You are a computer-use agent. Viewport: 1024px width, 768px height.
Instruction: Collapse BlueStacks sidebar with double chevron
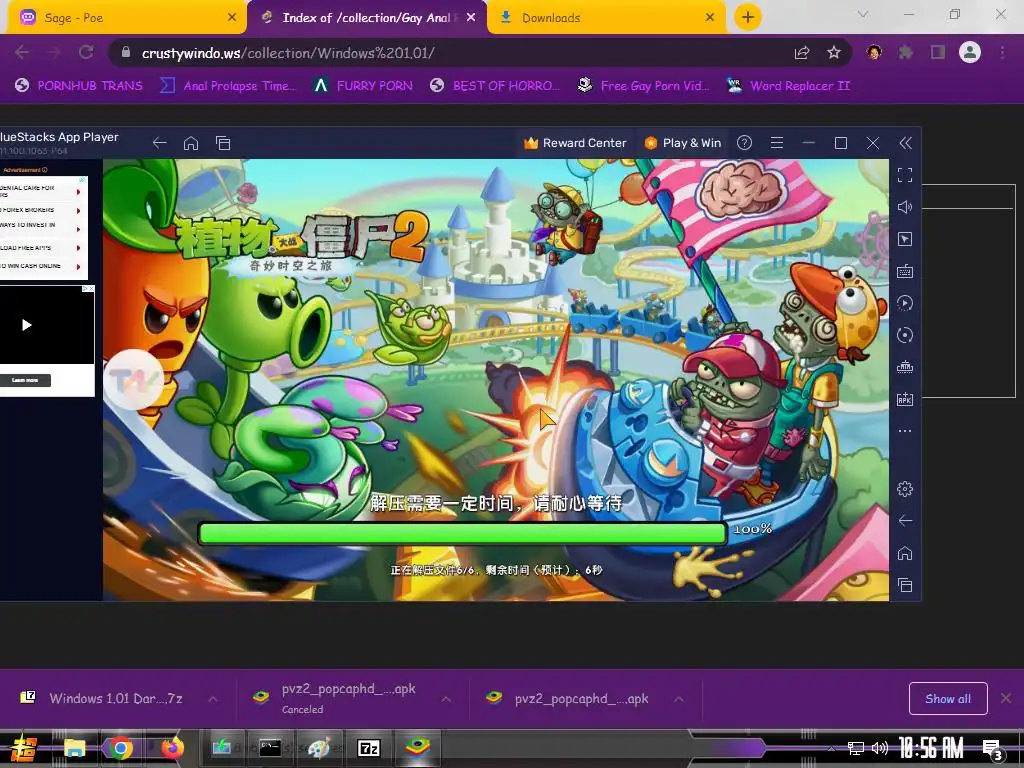point(905,143)
